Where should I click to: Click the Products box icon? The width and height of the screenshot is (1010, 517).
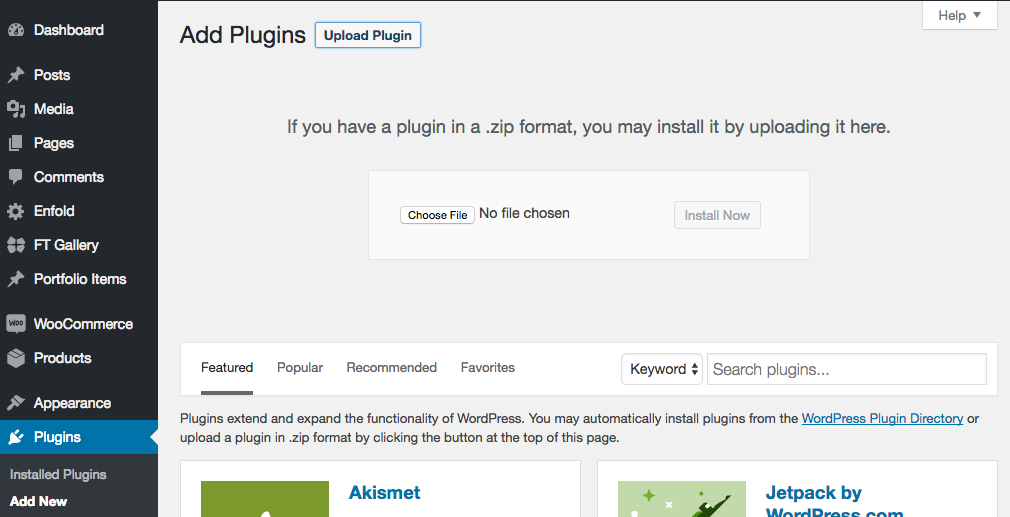pyautogui.click(x=16, y=358)
